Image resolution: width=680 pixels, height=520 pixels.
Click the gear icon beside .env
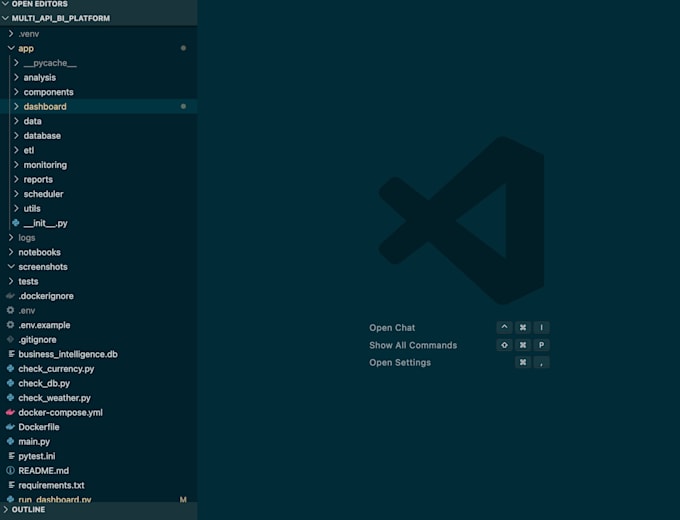point(10,311)
